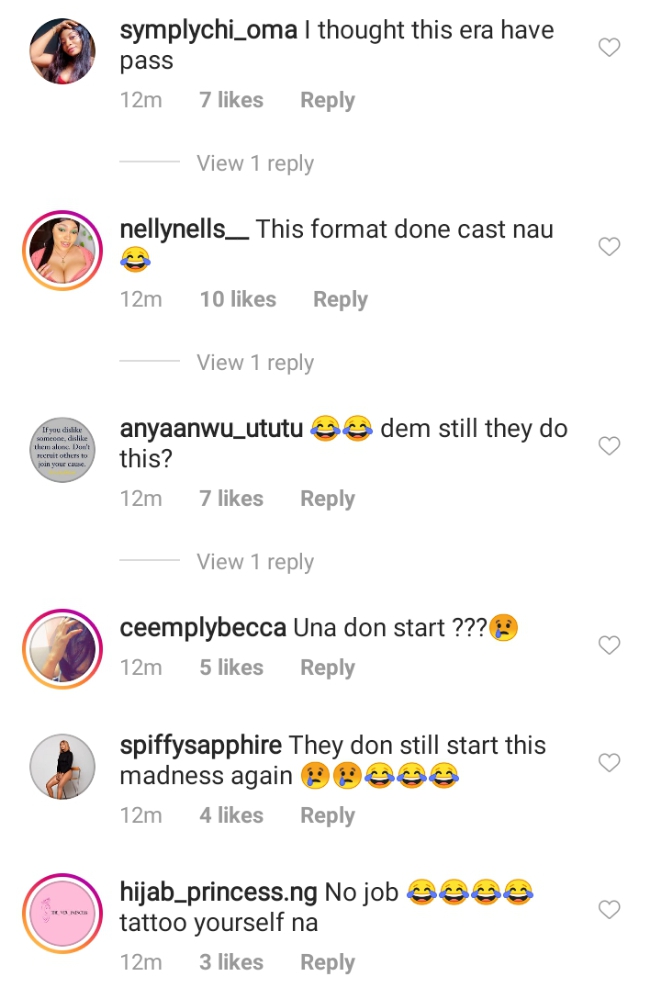Like spiffysapphire's comment using the heart
This screenshot has height=1002, width=661.
[x=608, y=763]
